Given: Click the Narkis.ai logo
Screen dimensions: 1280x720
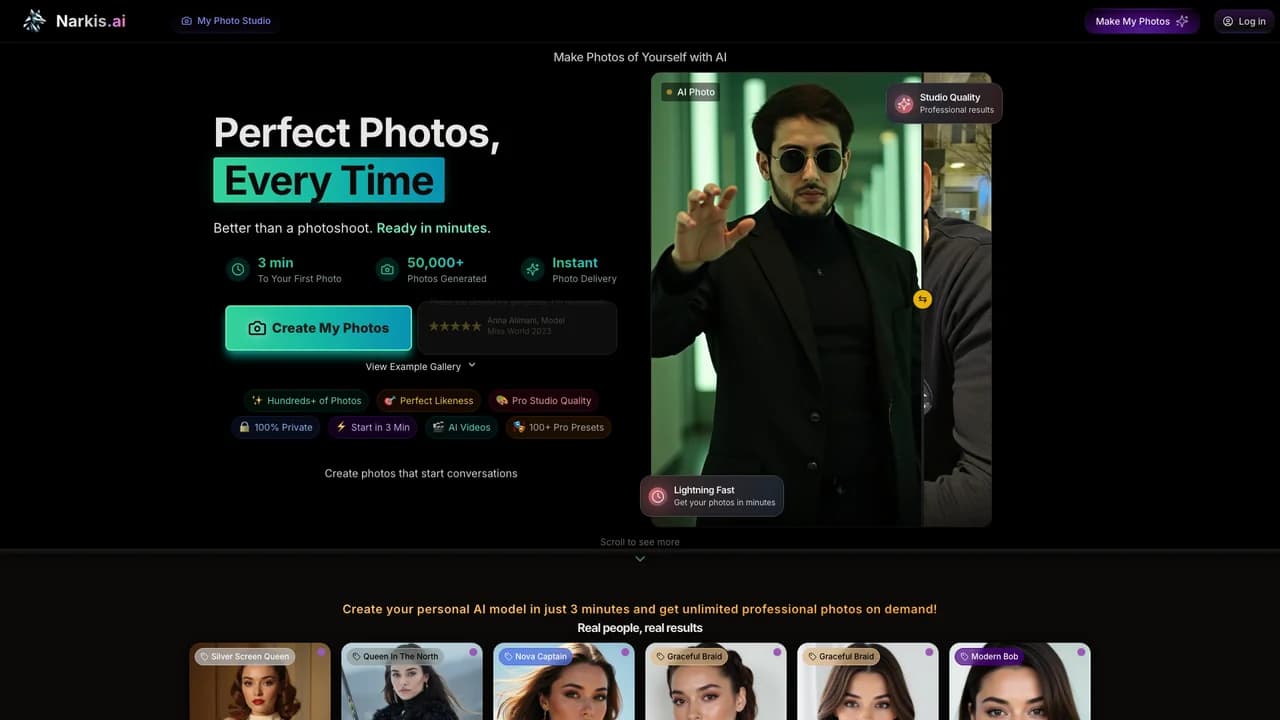Looking at the screenshot, I should (74, 21).
